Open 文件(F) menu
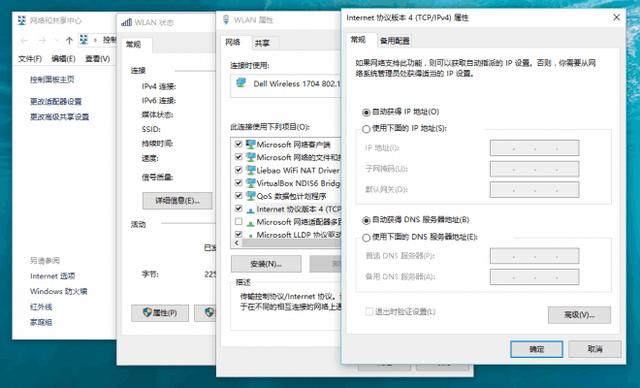Image resolution: width=640 pixels, height=388 pixels. coord(30,59)
